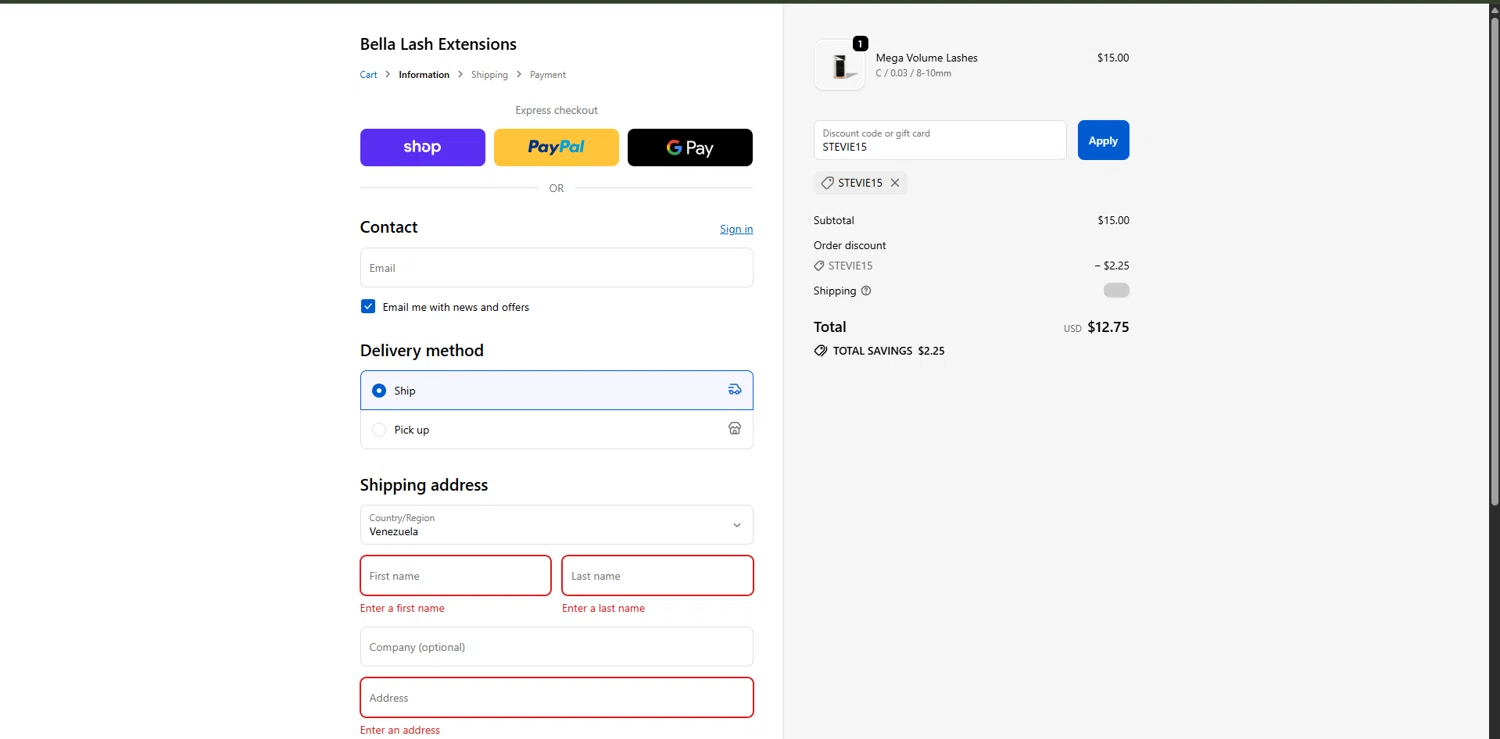Click the − $2.25 discount amount
1500x739 pixels.
pos(1112,266)
